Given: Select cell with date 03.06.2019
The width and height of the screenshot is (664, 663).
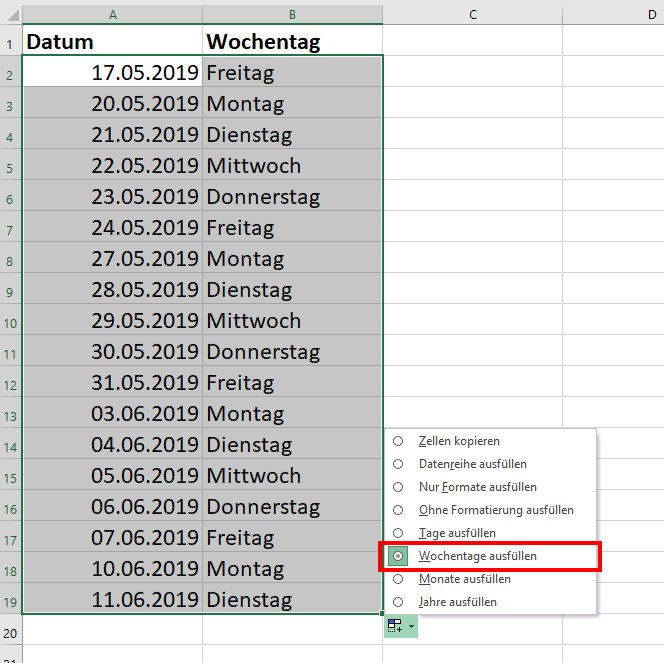Looking at the screenshot, I should (x=113, y=412).
